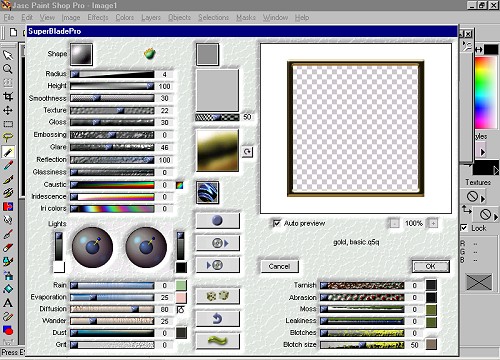Open the Layers menu
Viewport: 500px width, 360px height.
pos(151,17)
